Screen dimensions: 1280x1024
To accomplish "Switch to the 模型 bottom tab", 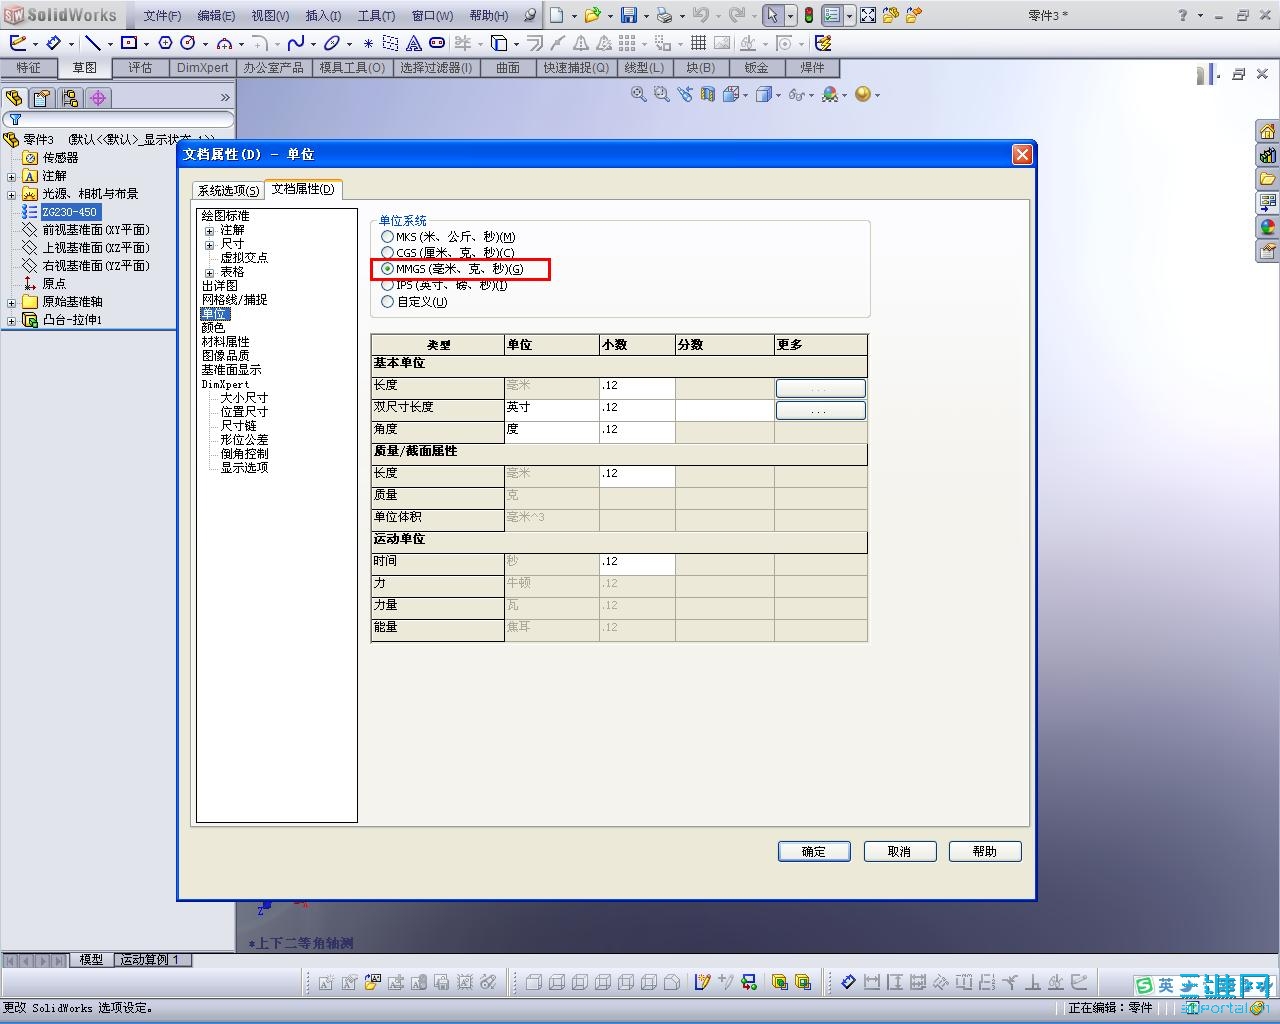I will pos(91,960).
